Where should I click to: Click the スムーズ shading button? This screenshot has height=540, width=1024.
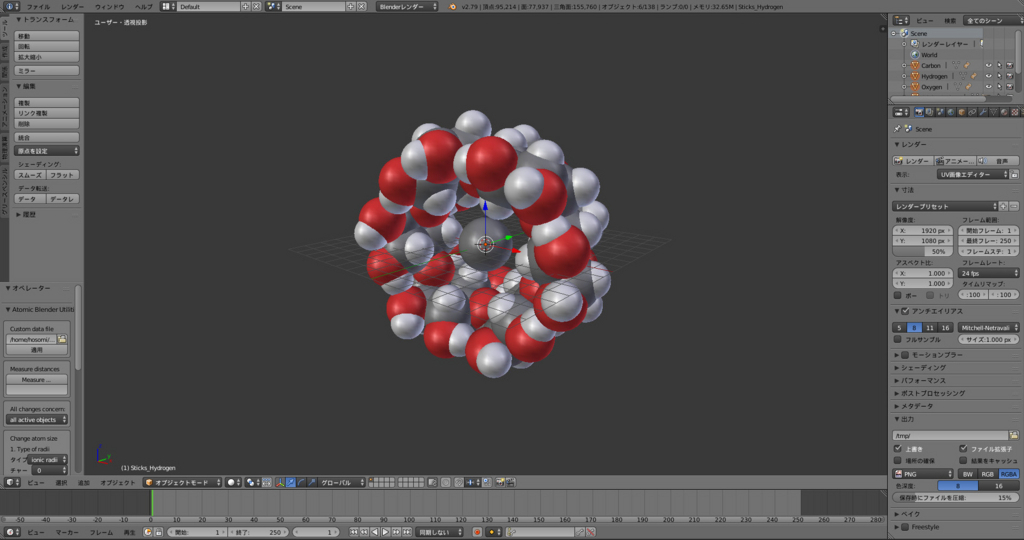tap(30, 175)
